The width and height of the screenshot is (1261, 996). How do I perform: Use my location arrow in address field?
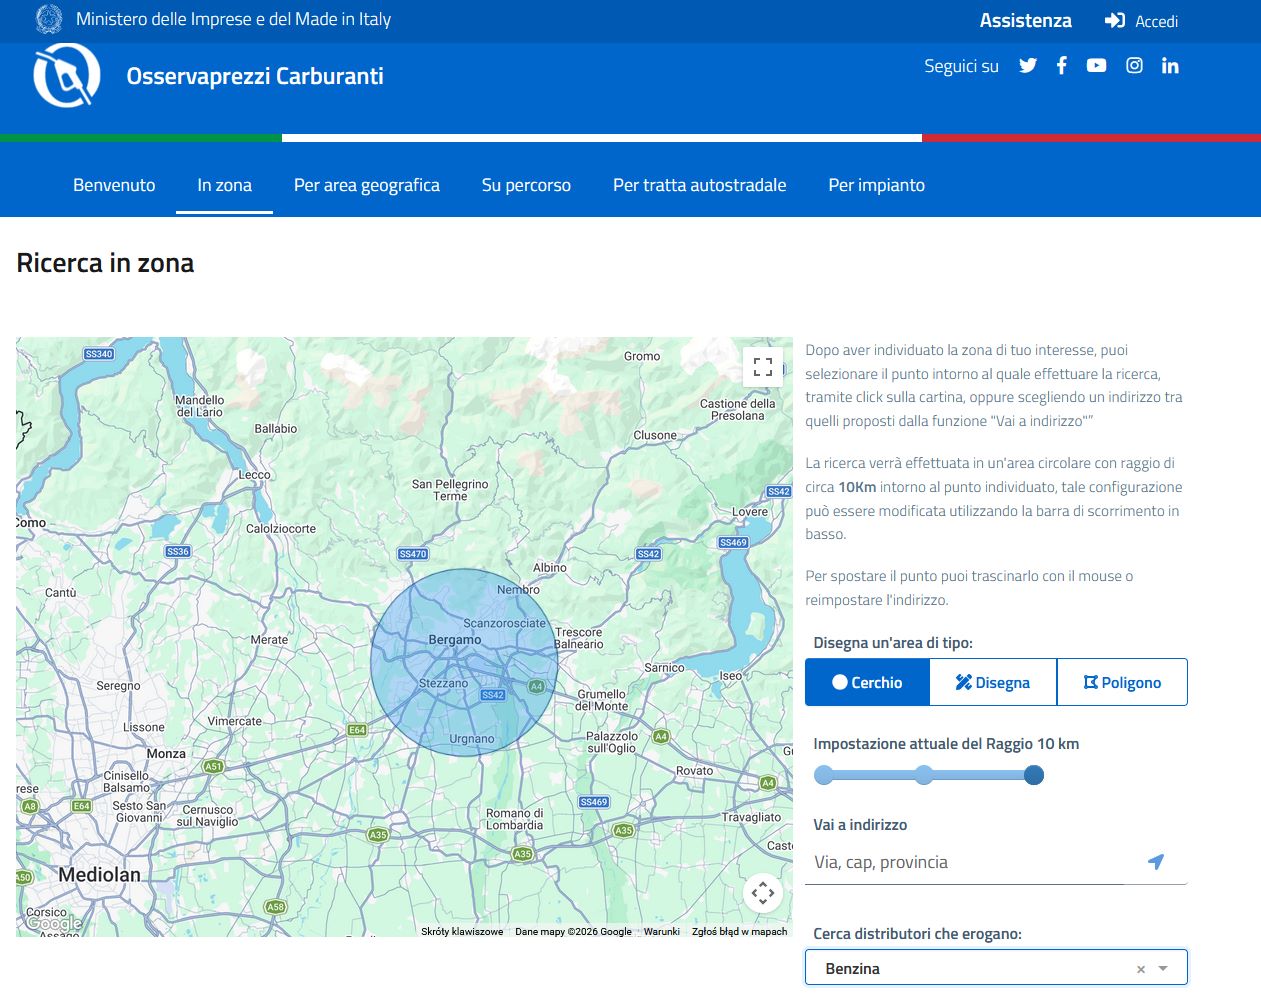1156,862
